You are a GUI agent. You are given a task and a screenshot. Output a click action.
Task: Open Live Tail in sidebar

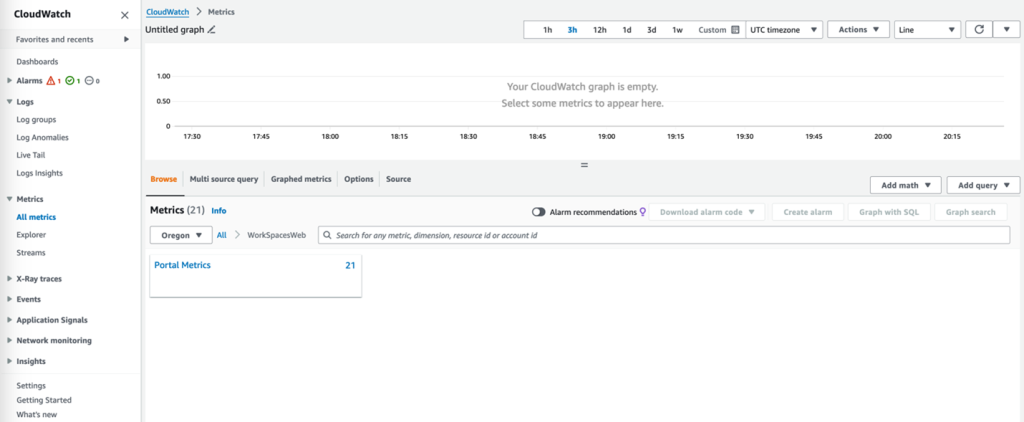tap(31, 155)
